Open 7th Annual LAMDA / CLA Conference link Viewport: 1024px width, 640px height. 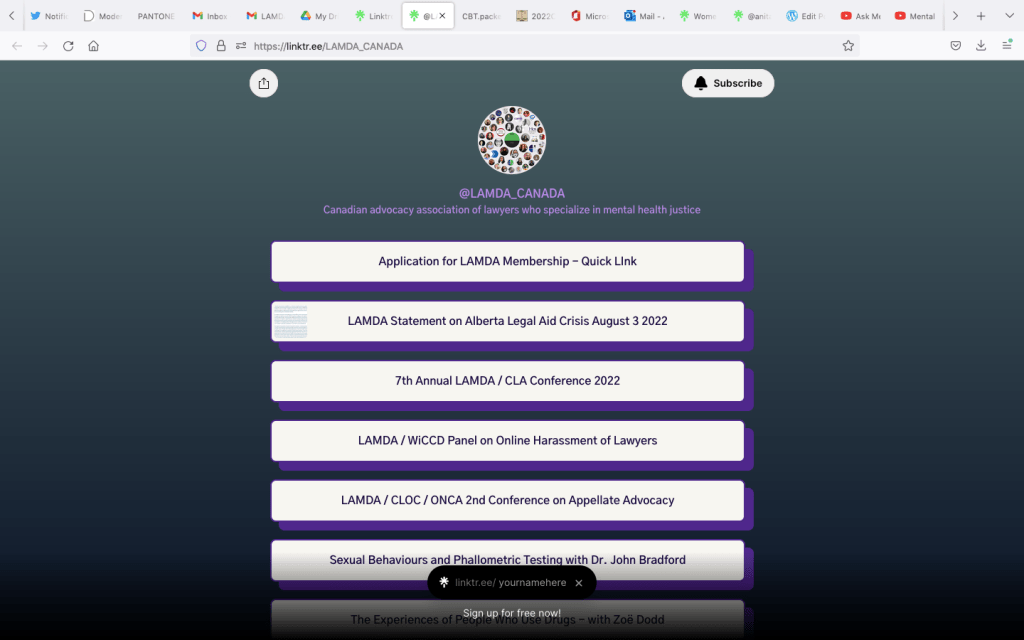(x=507, y=381)
